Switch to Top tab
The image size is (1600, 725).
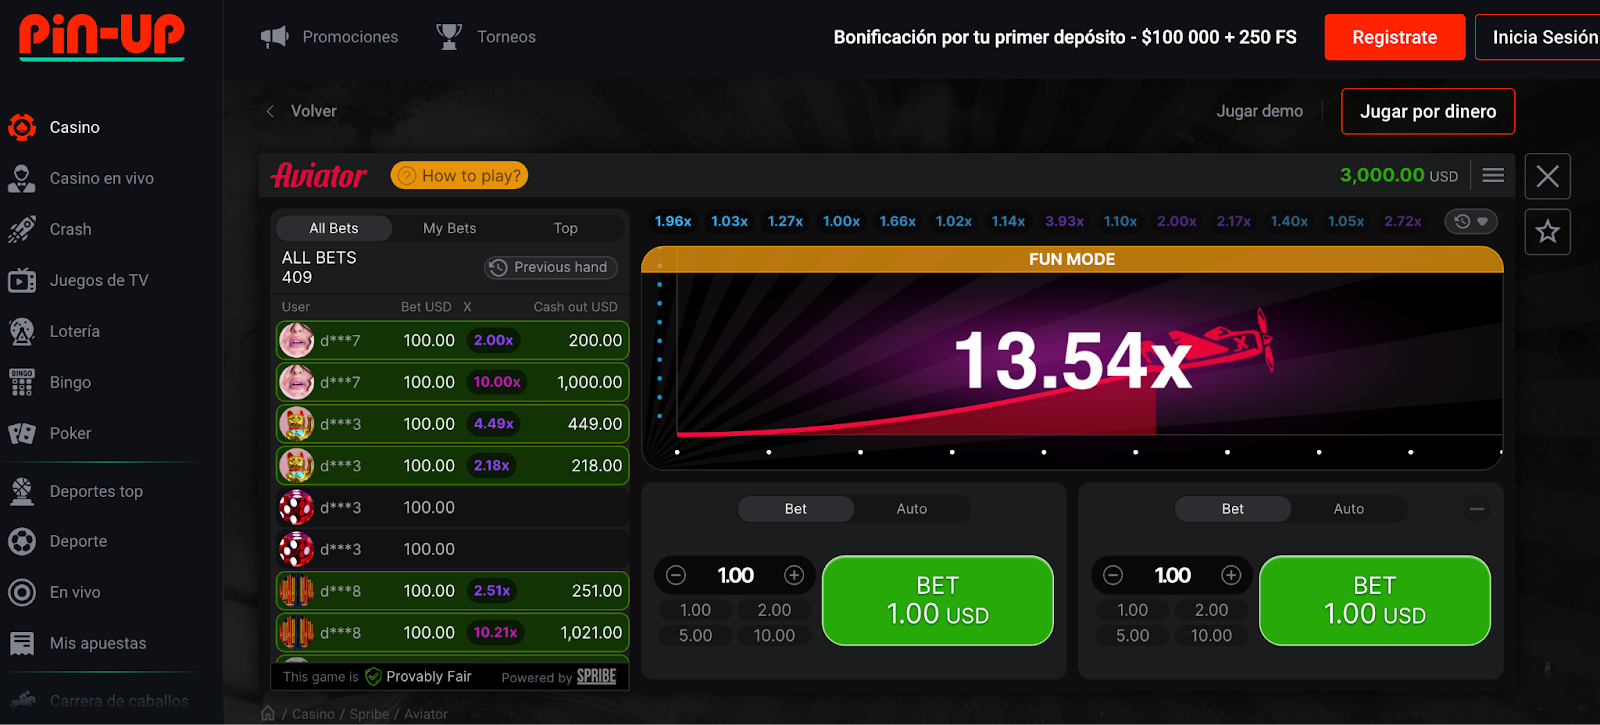[x=566, y=228]
